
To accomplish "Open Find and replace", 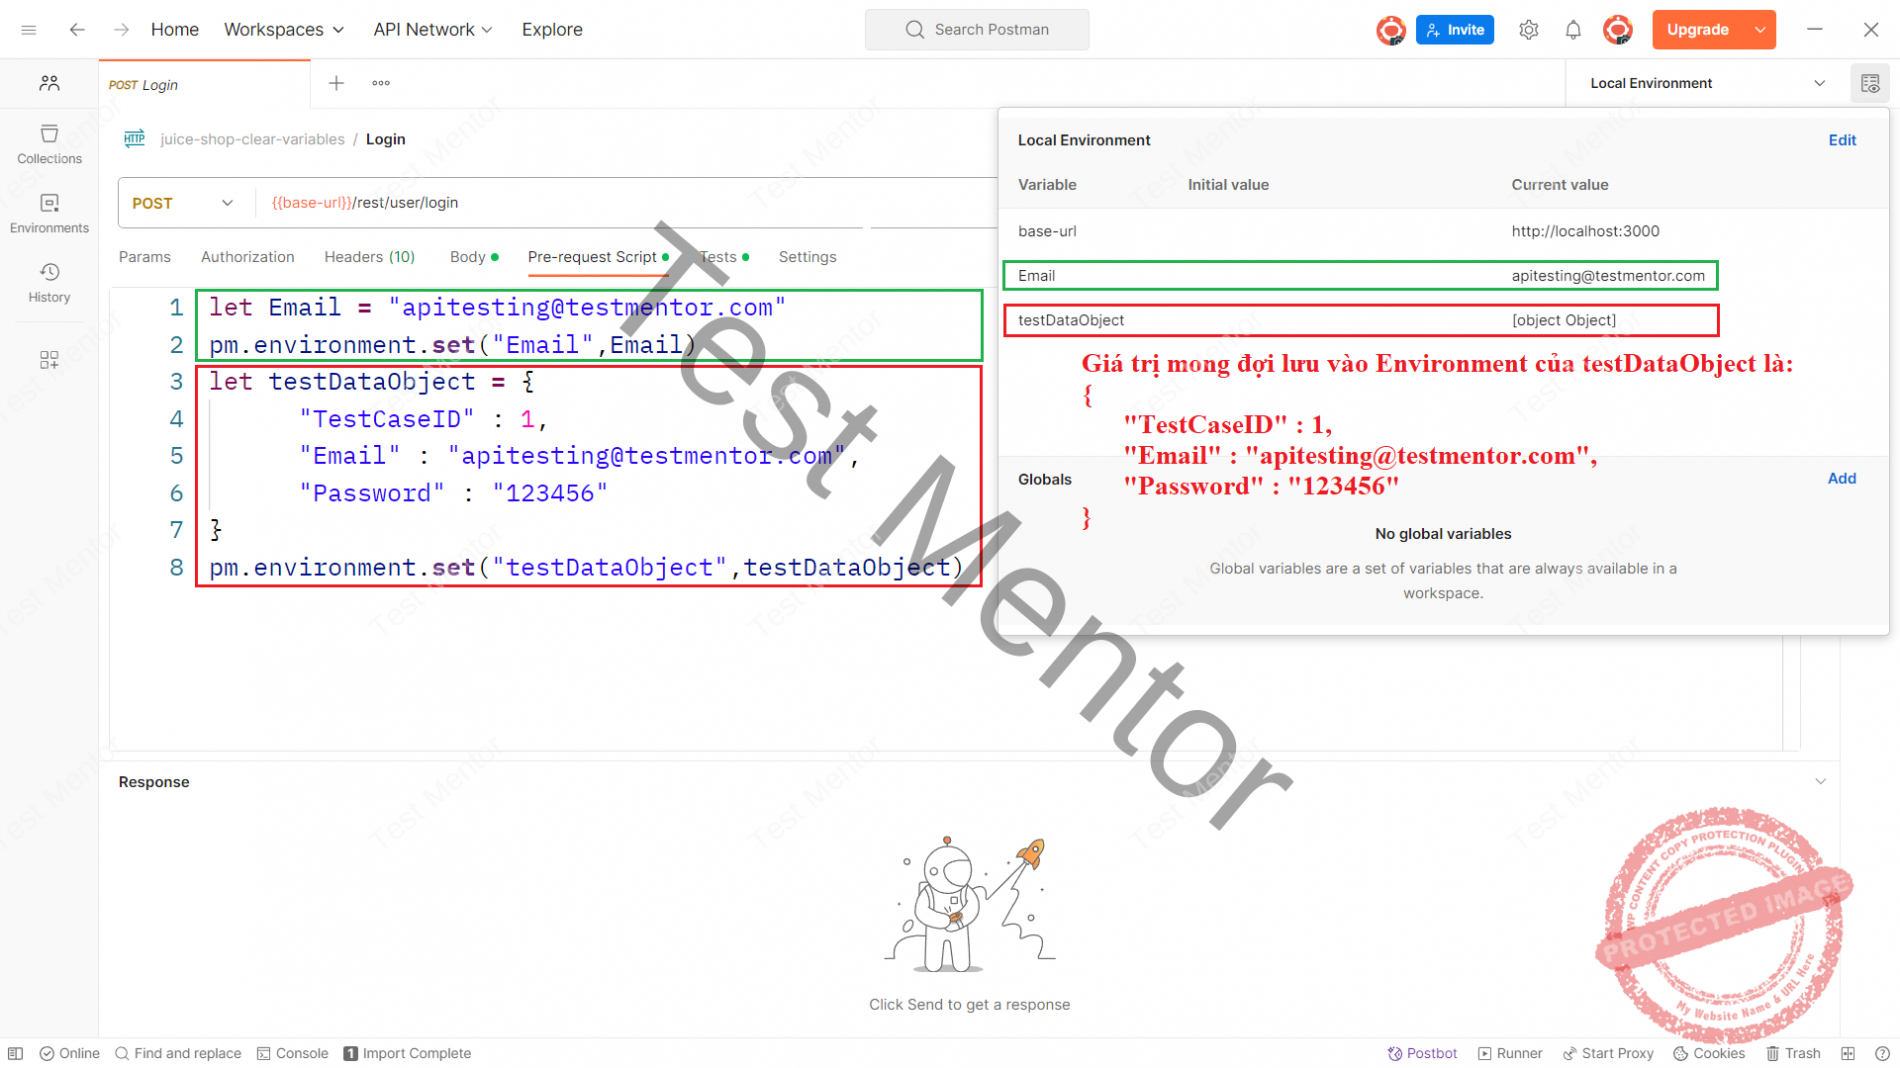I will point(178,1053).
